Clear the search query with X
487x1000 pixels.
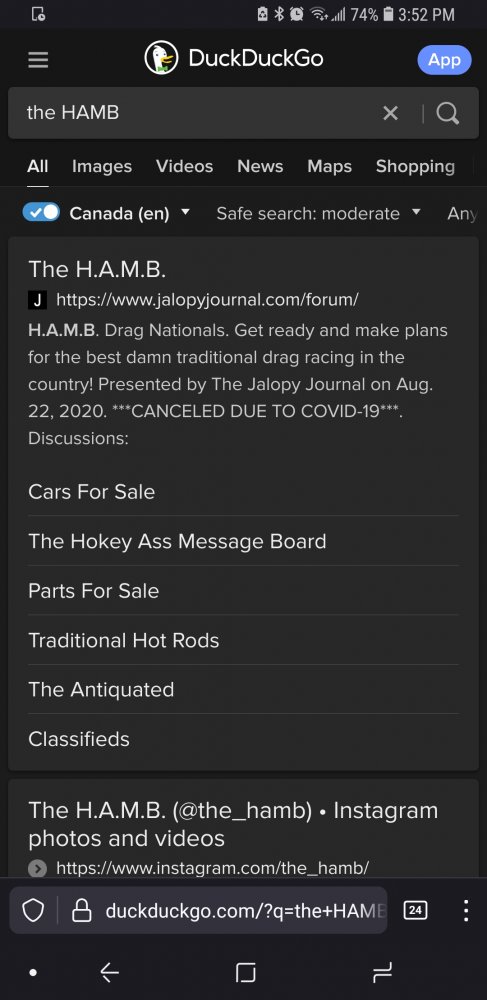tap(390, 114)
